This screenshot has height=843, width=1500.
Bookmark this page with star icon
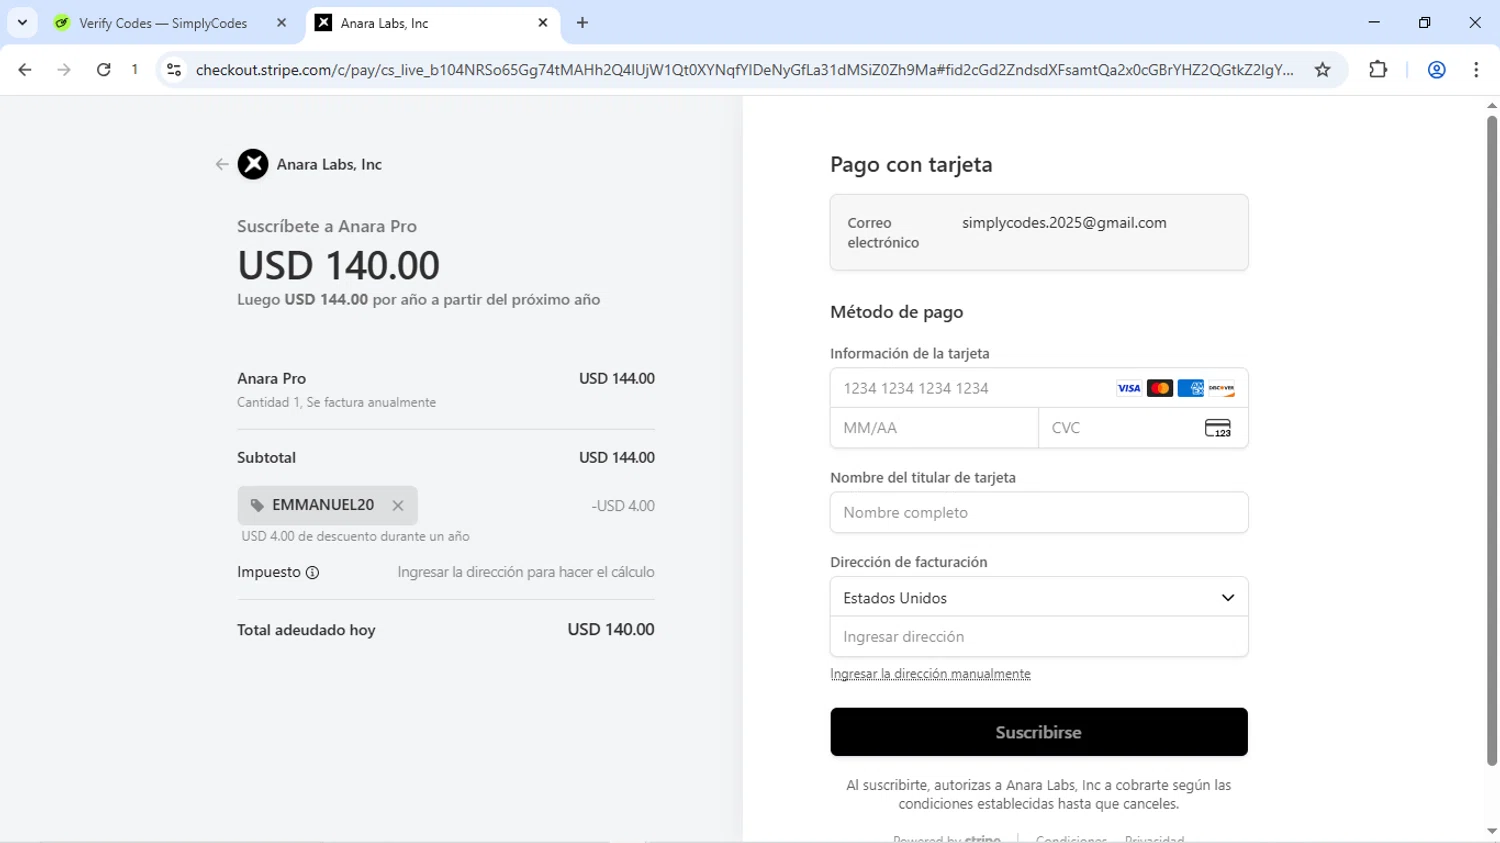click(x=1323, y=70)
